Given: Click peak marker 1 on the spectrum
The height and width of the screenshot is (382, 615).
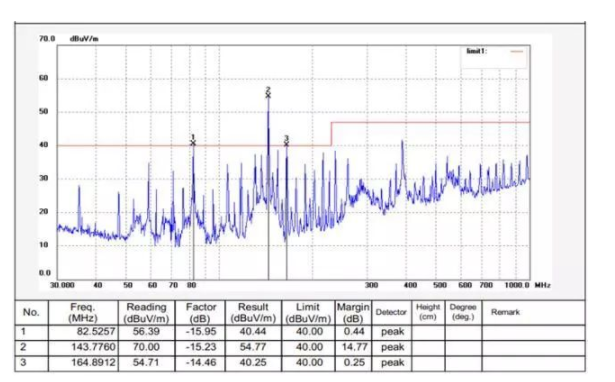Looking at the screenshot, I should coord(193,140).
